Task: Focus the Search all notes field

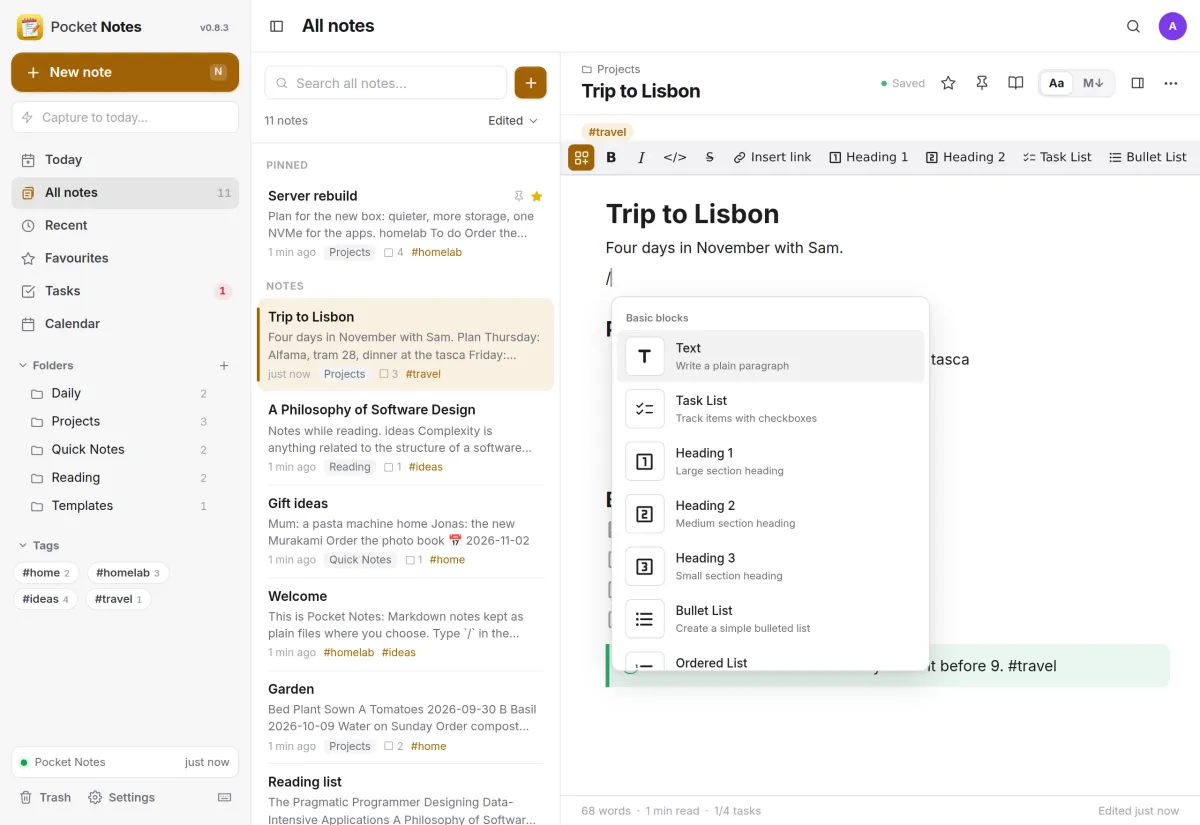Action: point(386,83)
